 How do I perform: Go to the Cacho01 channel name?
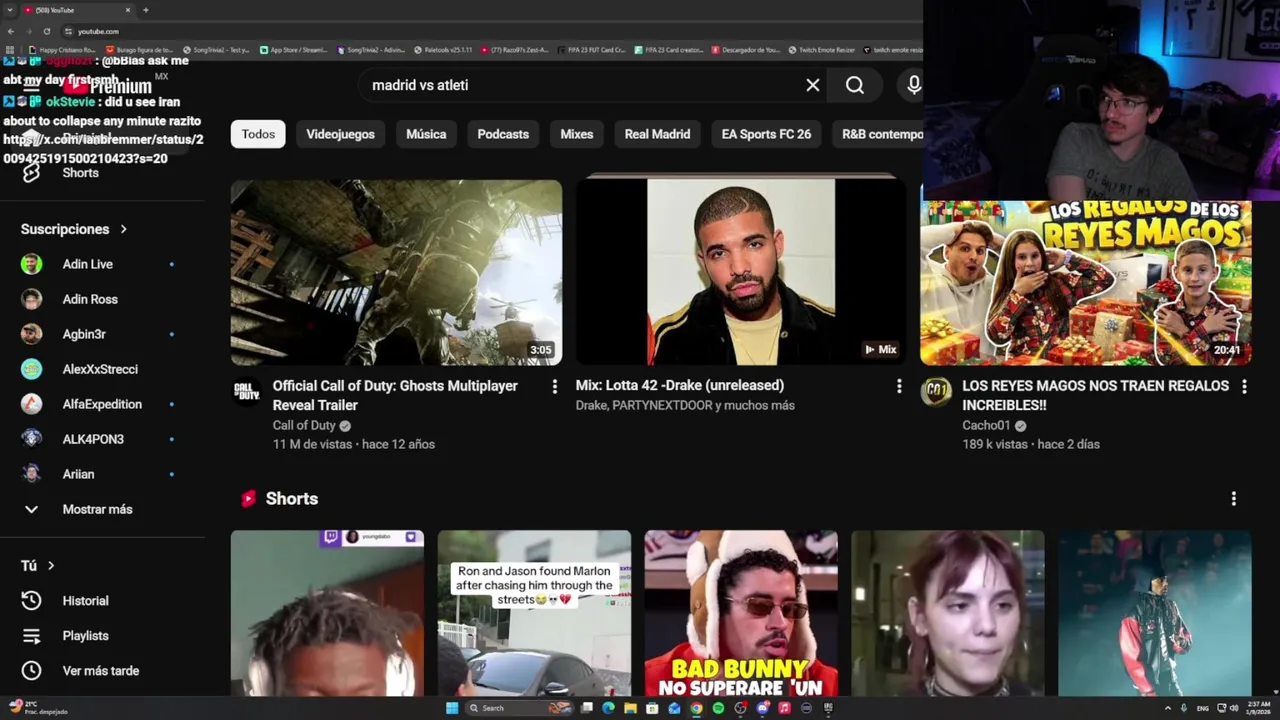pyautogui.click(x=986, y=425)
